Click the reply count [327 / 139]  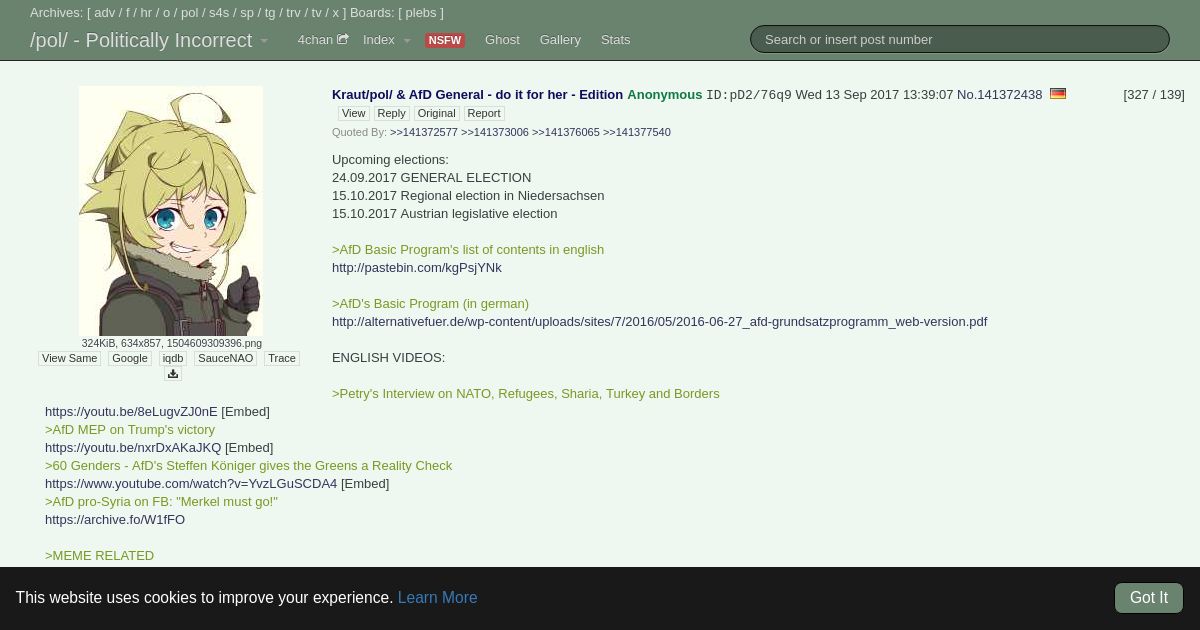pyautogui.click(x=1154, y=94)
